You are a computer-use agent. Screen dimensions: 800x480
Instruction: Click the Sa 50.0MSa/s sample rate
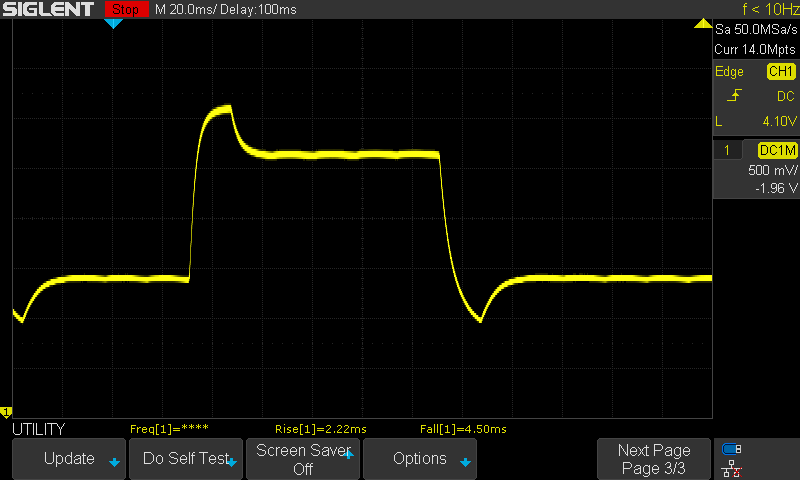756,30
